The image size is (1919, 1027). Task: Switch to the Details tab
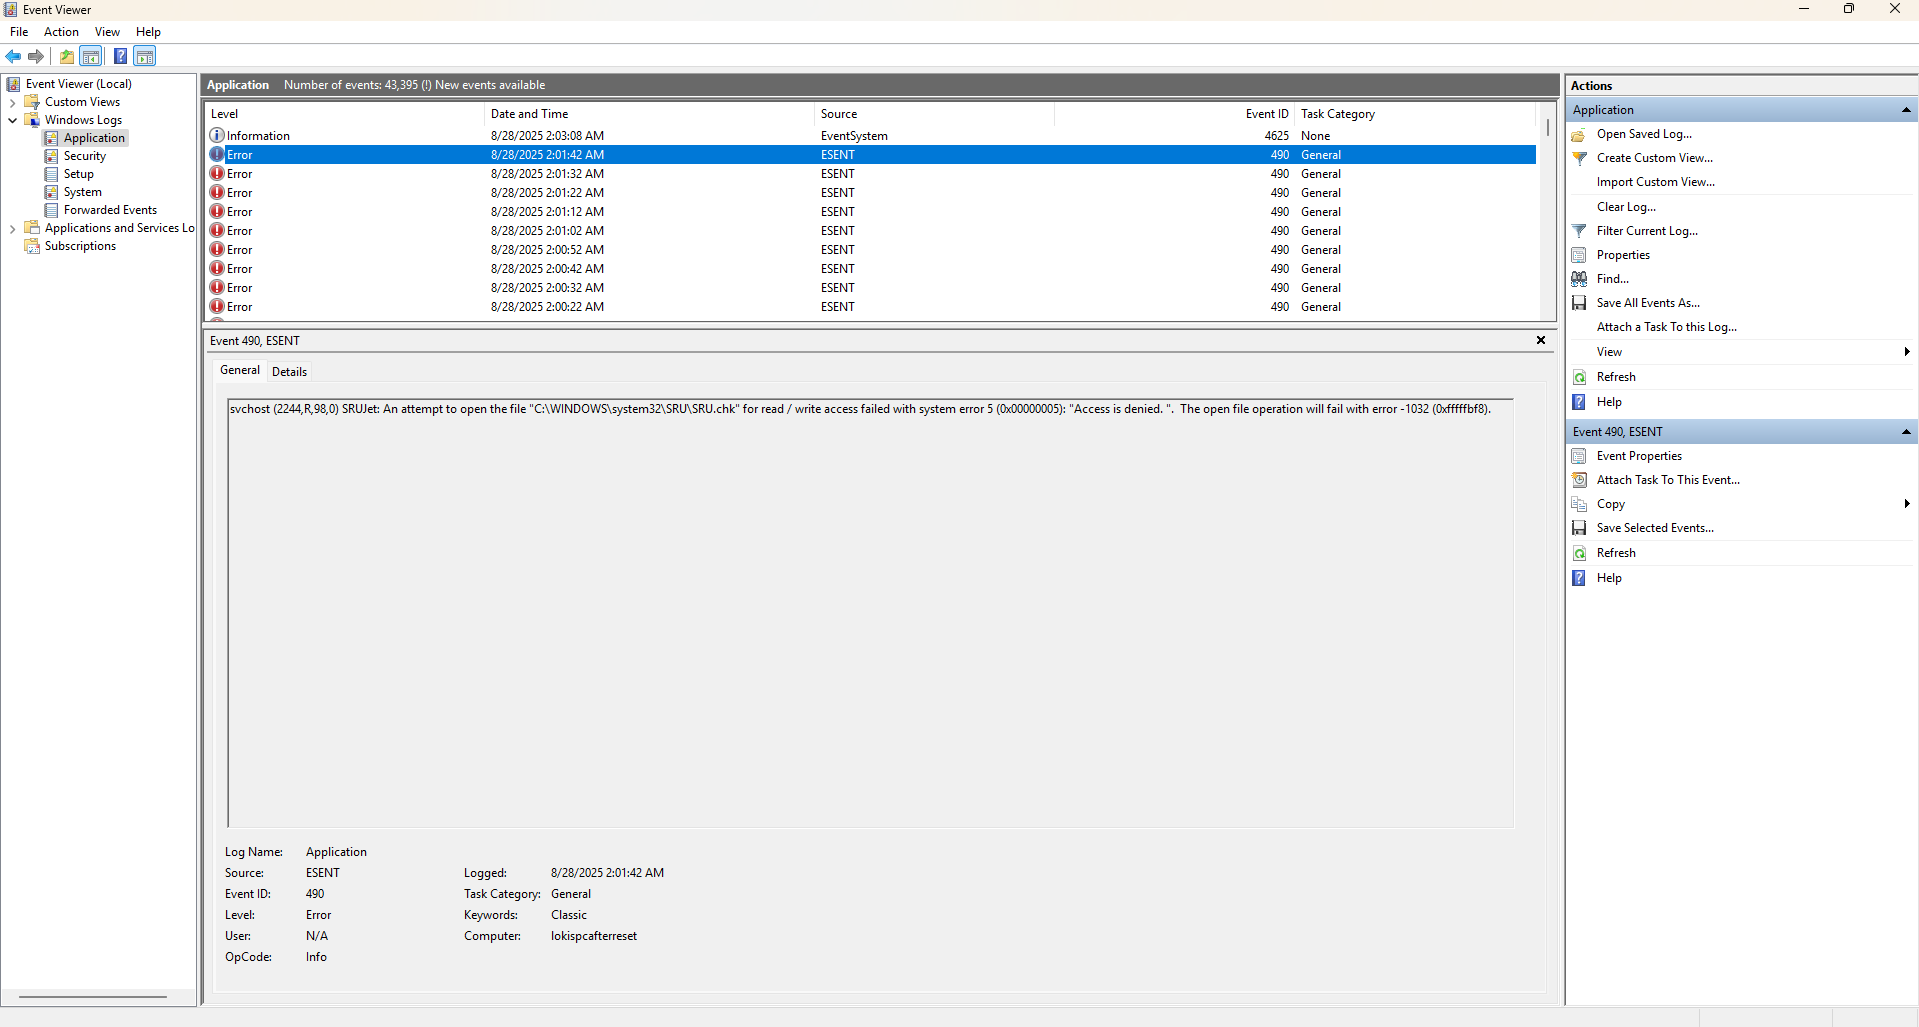click(289, 371)
